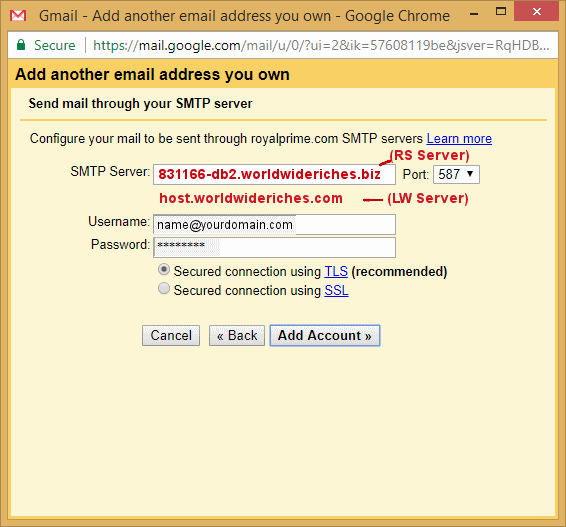Focus the Username input field
Screen dimensions: 566x527
274,225
